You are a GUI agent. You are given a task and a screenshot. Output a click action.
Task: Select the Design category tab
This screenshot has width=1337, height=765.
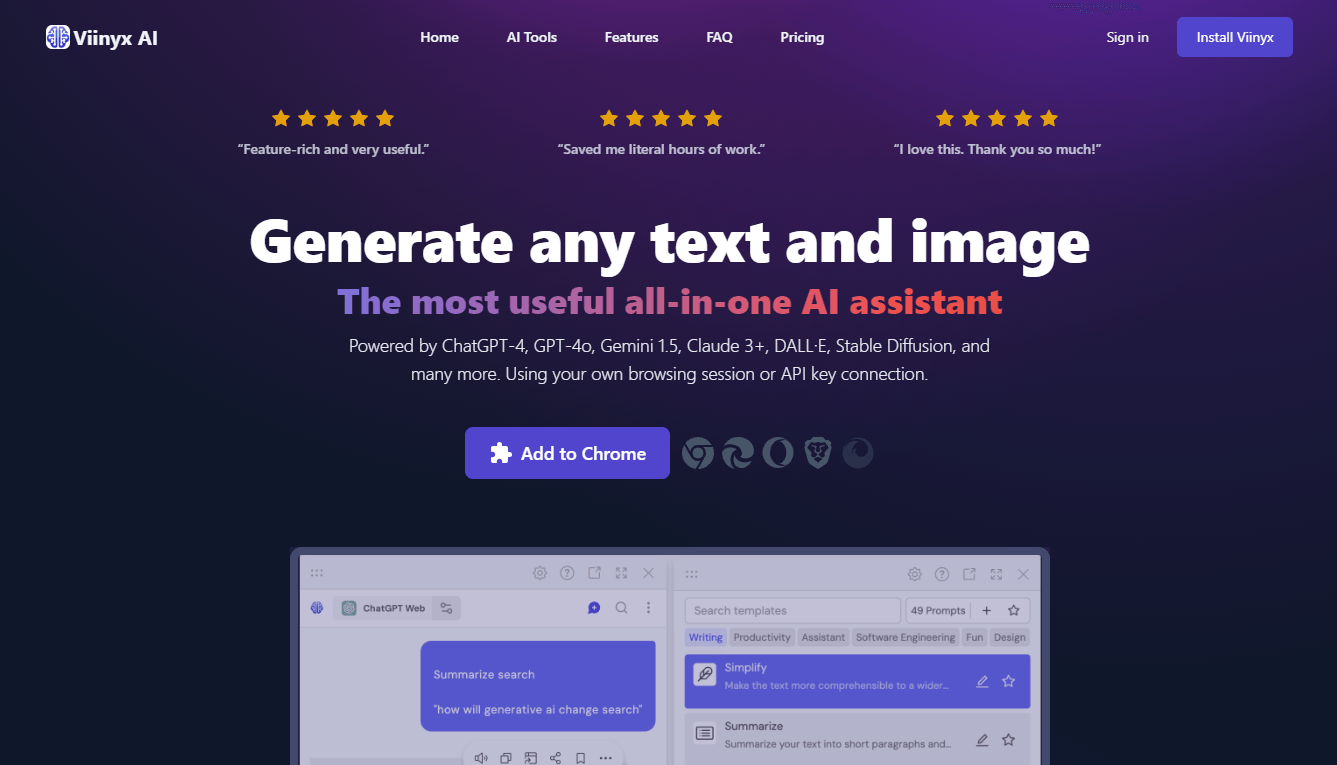(1010, 637)
